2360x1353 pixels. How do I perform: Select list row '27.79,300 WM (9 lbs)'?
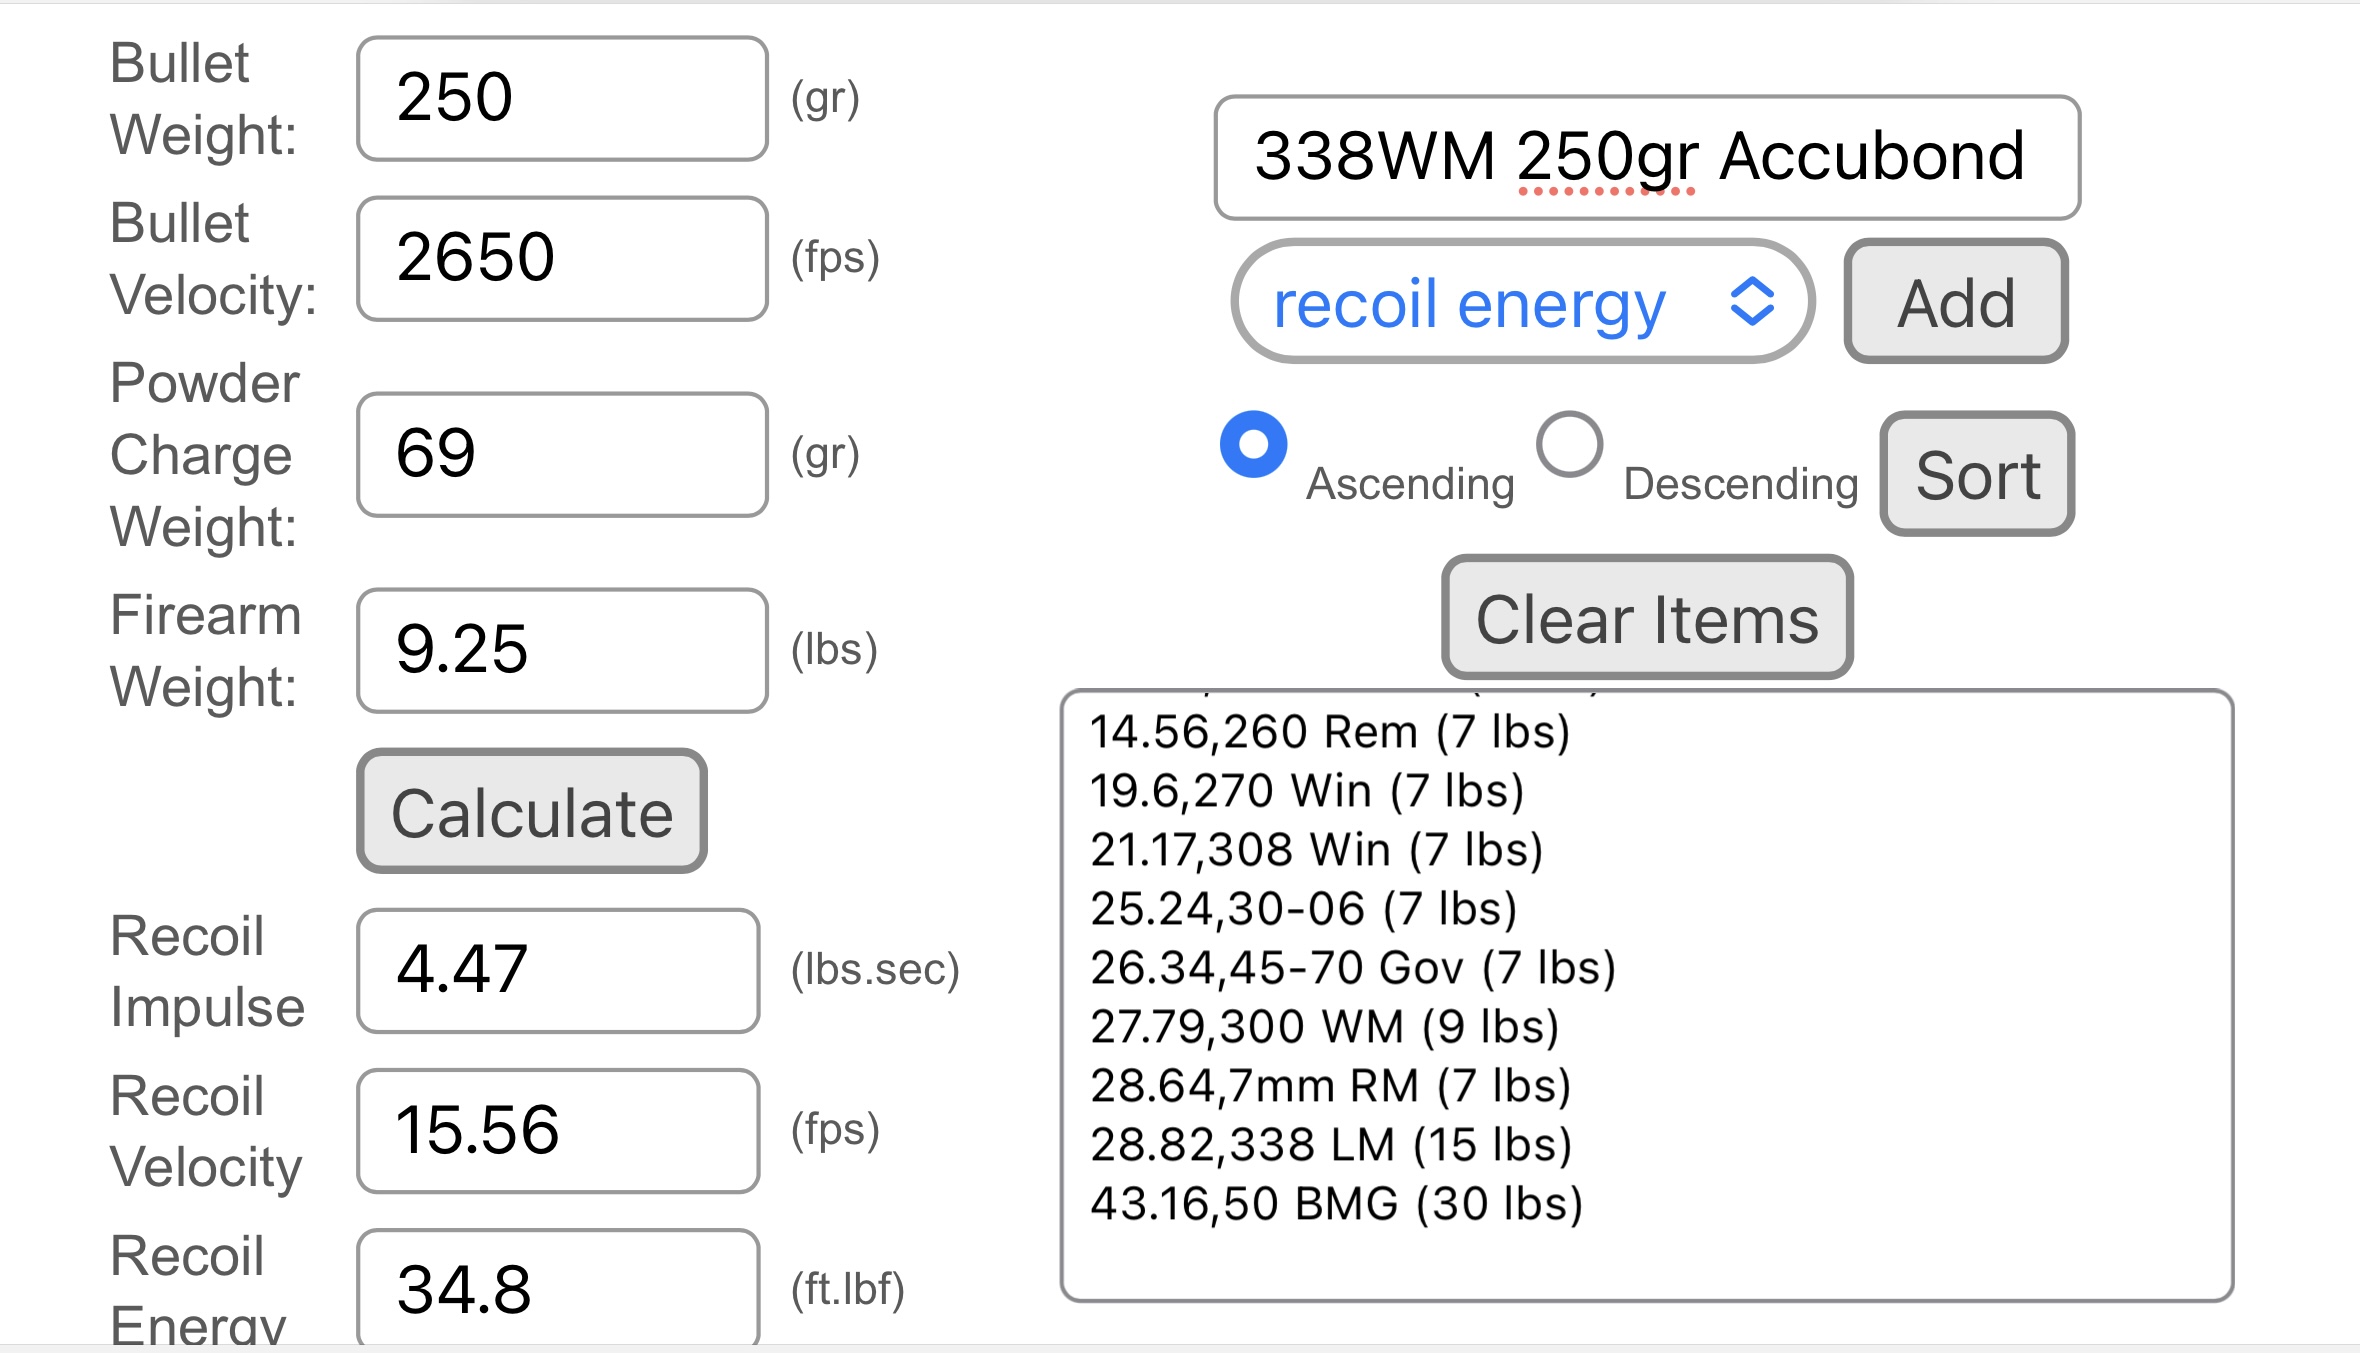click(1325, 1027)
